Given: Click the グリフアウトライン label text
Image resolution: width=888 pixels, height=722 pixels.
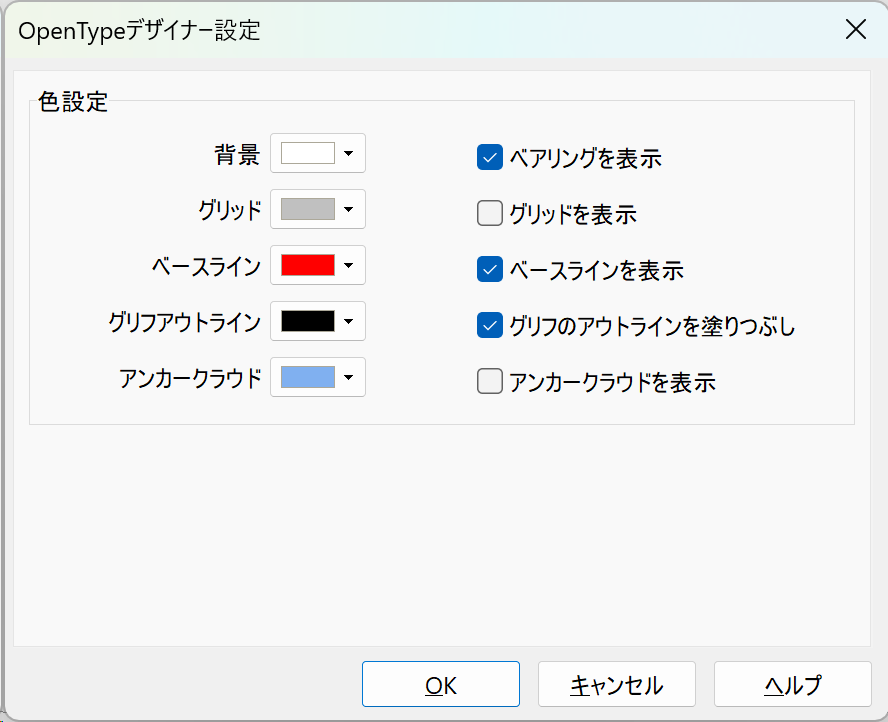Looking at the screenshot, I should 185,322.
